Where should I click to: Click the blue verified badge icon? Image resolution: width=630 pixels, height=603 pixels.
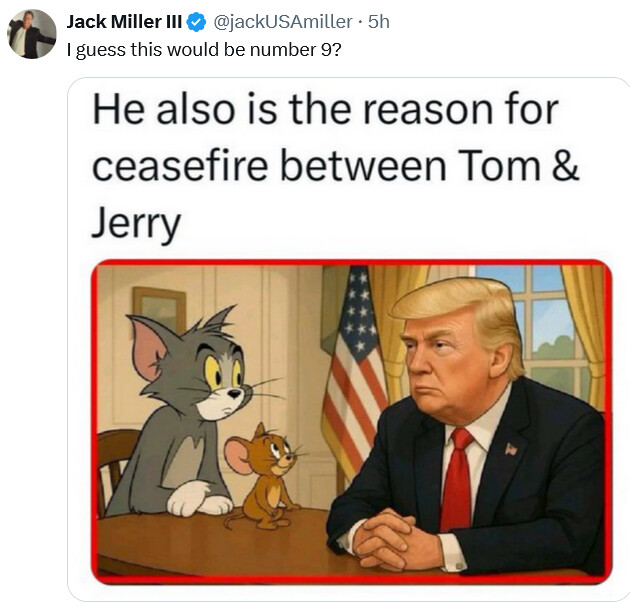click(197, 22)
